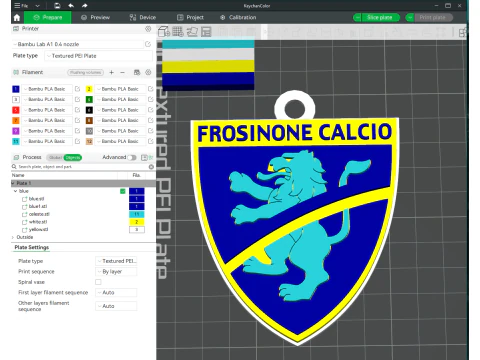
Task: Click filament 11 cyan color swatch
Action: [16, 141]
